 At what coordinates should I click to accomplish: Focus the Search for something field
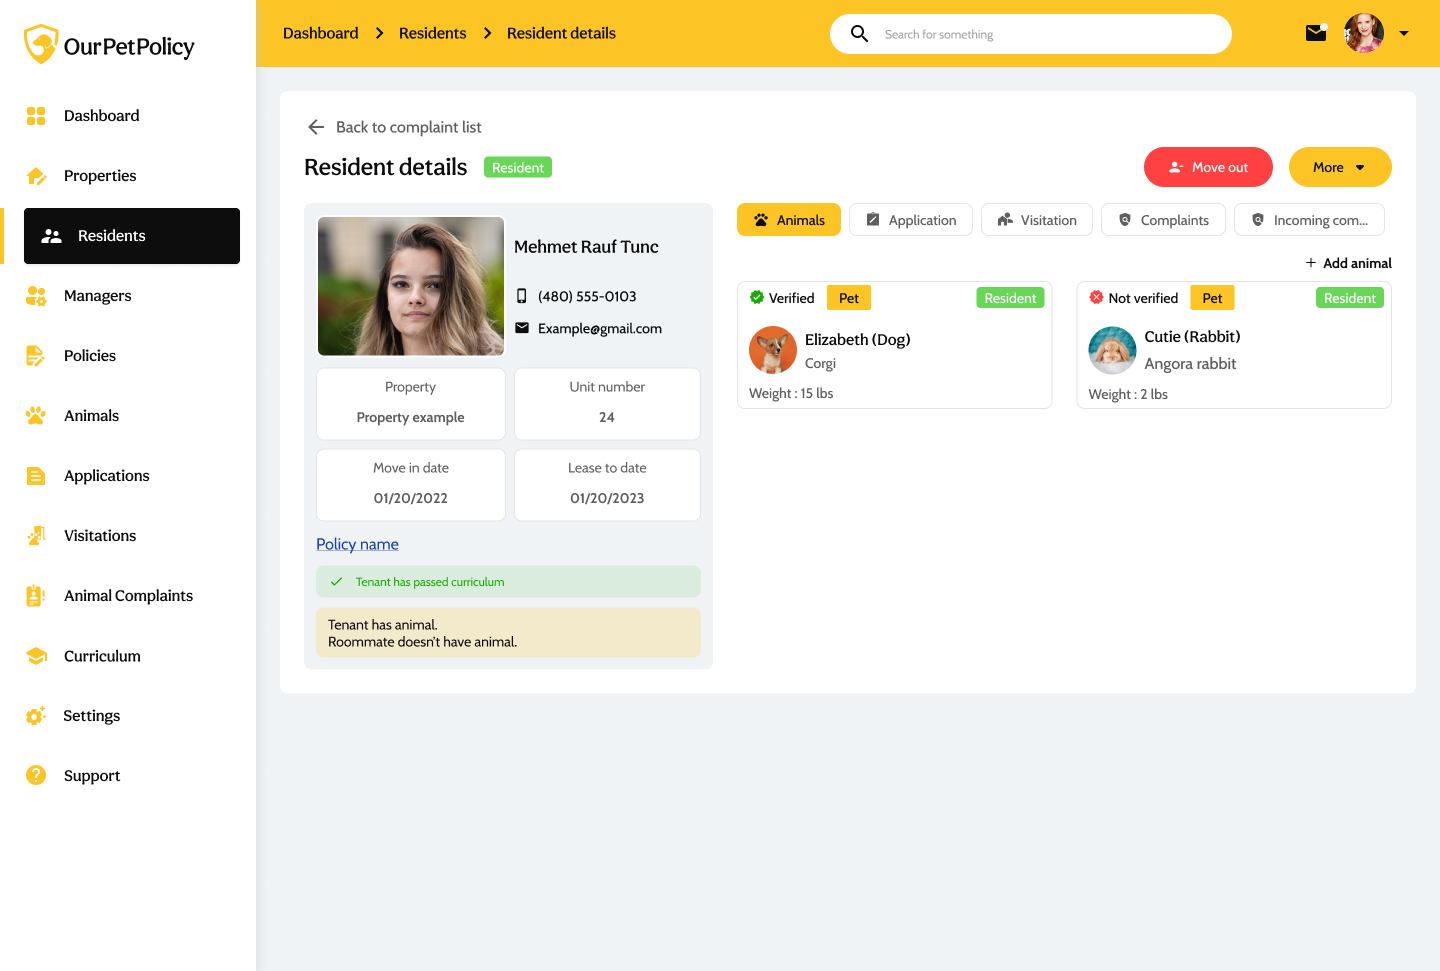(x=1031, y=34)
